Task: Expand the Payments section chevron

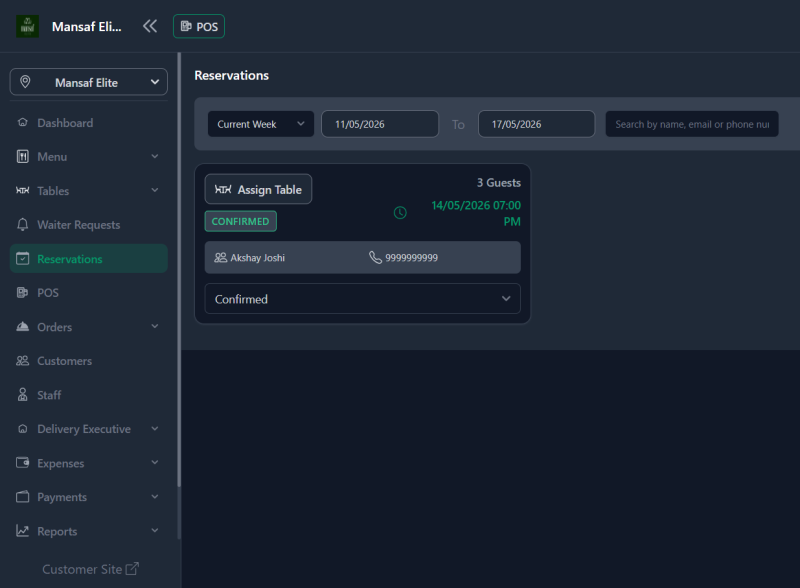Action: click(x=155, y=497)
